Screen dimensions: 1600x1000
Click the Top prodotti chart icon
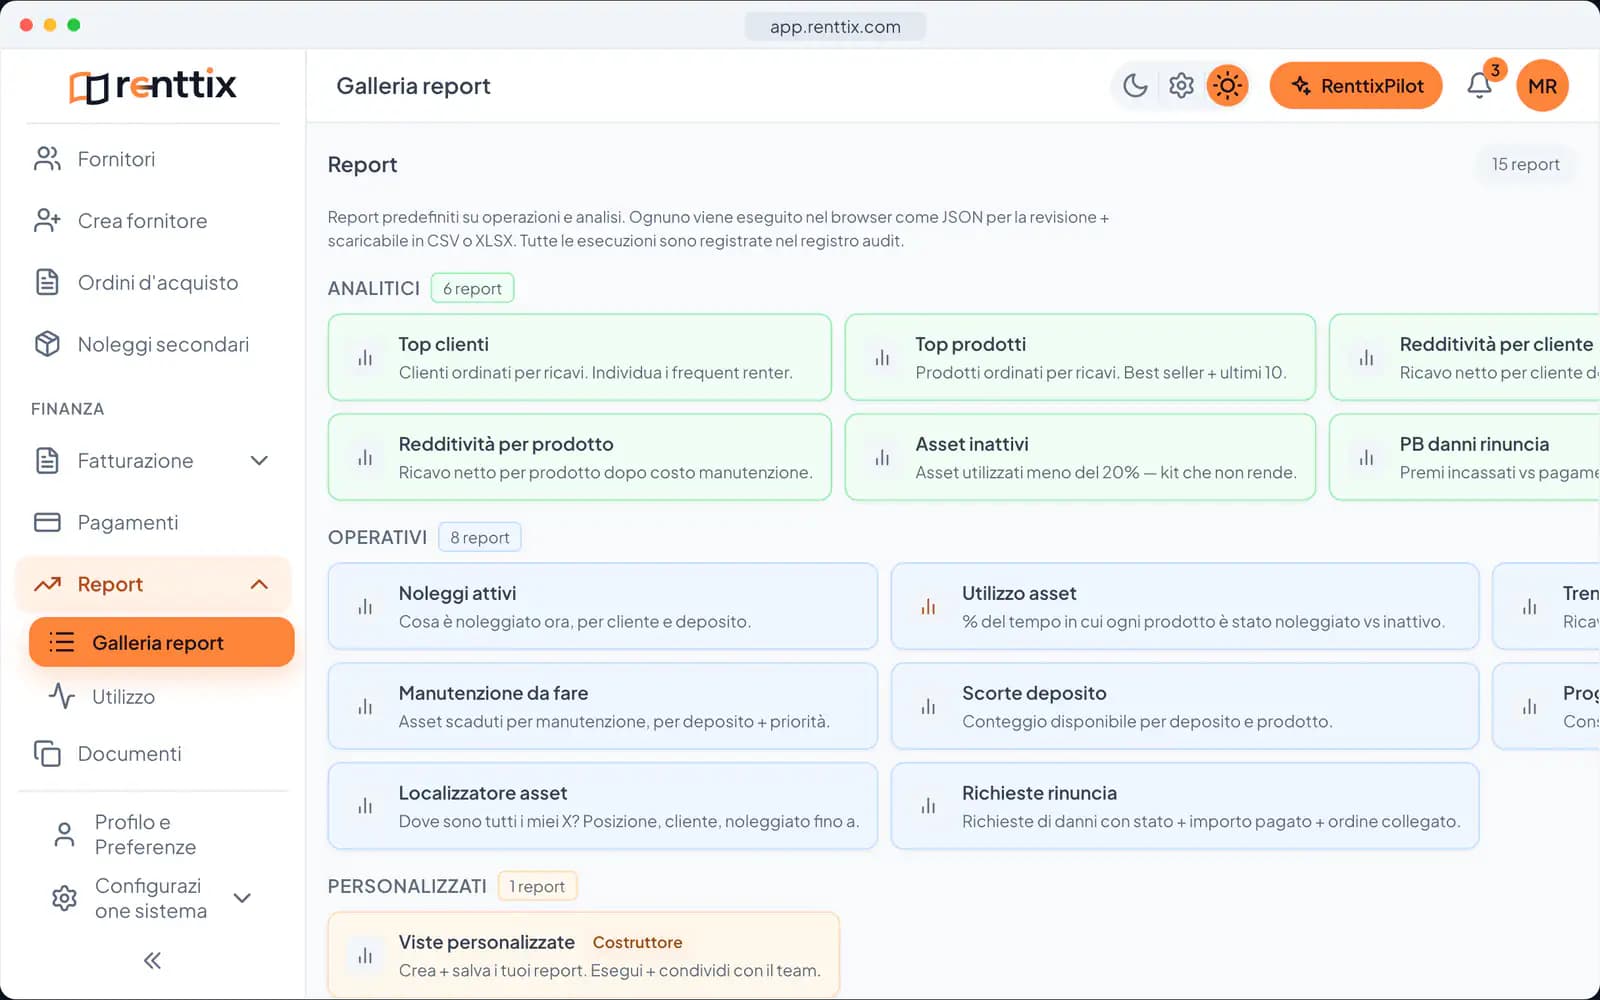(882, 358)
